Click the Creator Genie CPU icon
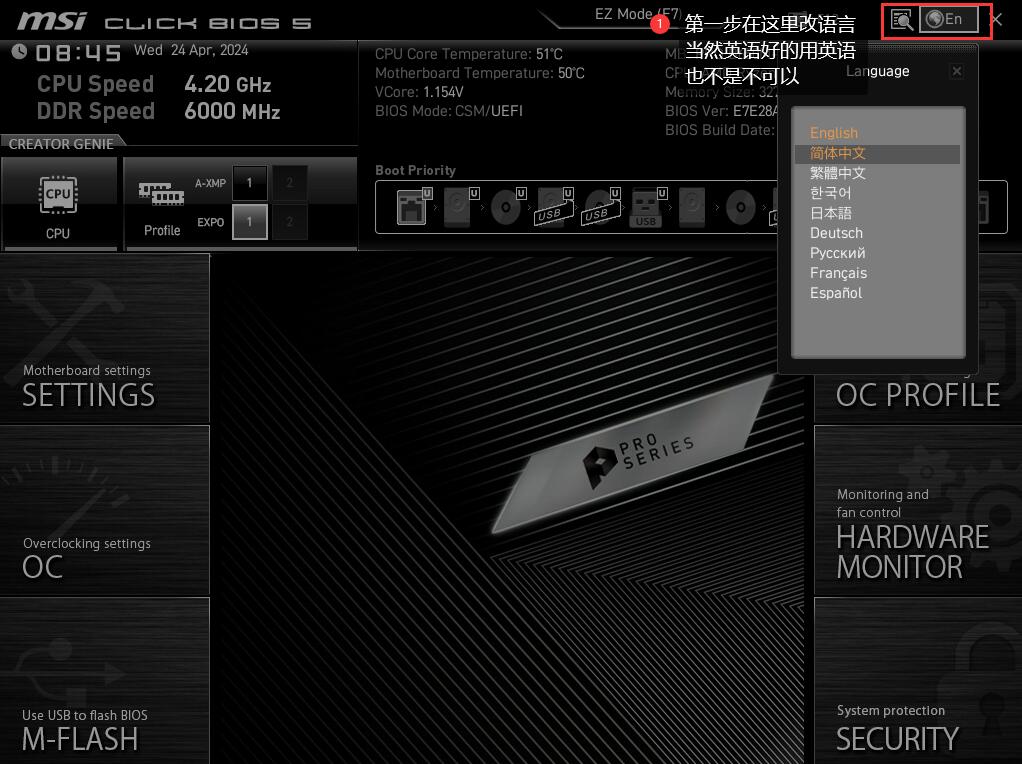The image size is (1022, 764). (x=58, y=204)
